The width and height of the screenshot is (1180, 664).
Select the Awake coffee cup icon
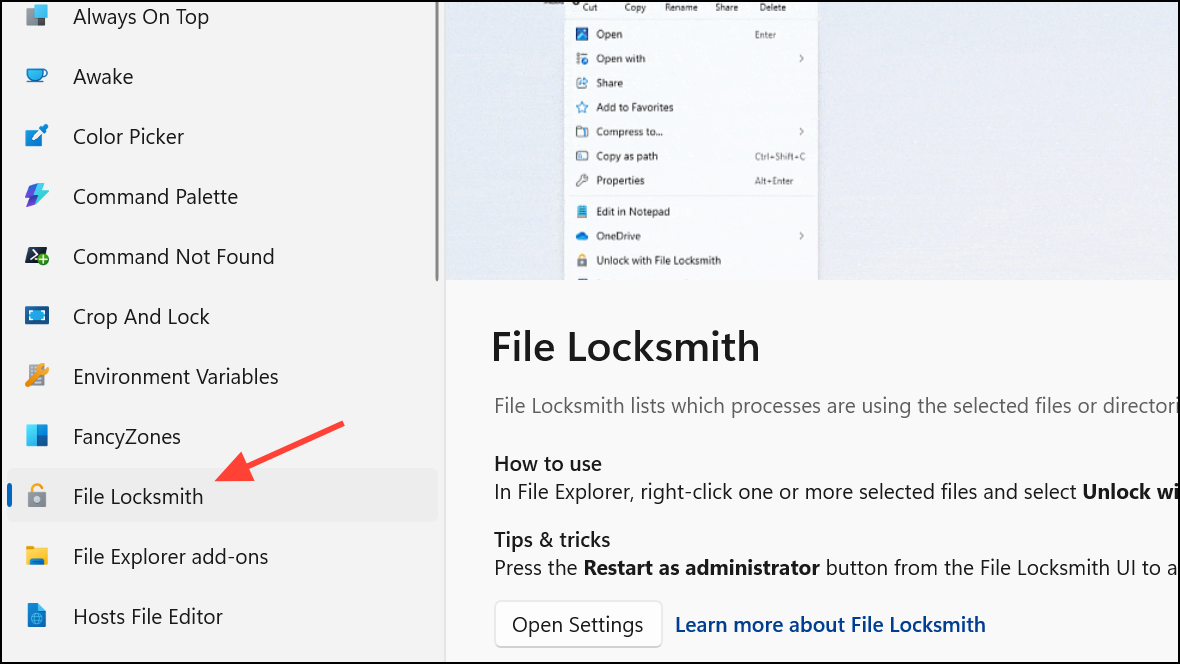pos(37,75)
